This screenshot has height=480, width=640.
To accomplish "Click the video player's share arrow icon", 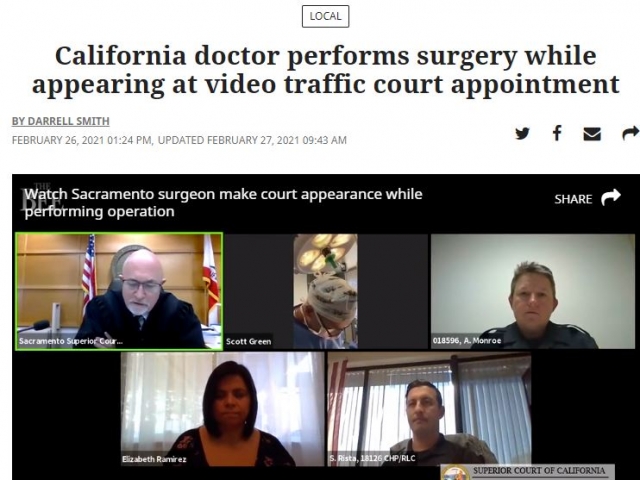I will pyautogui.click(x=611, y=198).
